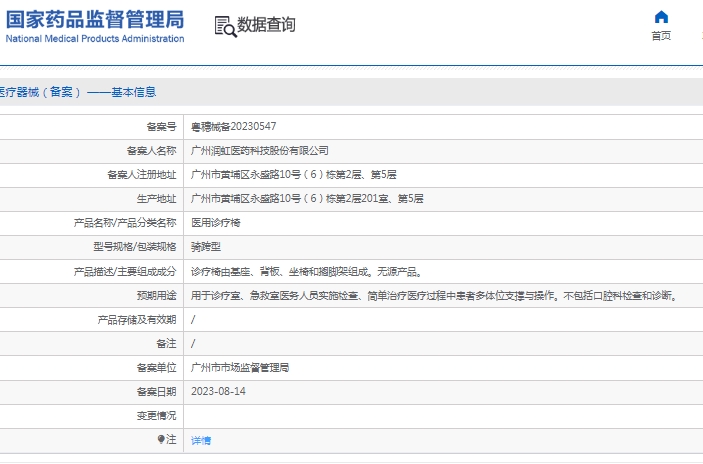The image size is (703, 464).
Task: Click the data query magnifier icon
Action: pyautogui.click(x=226, y=26)
